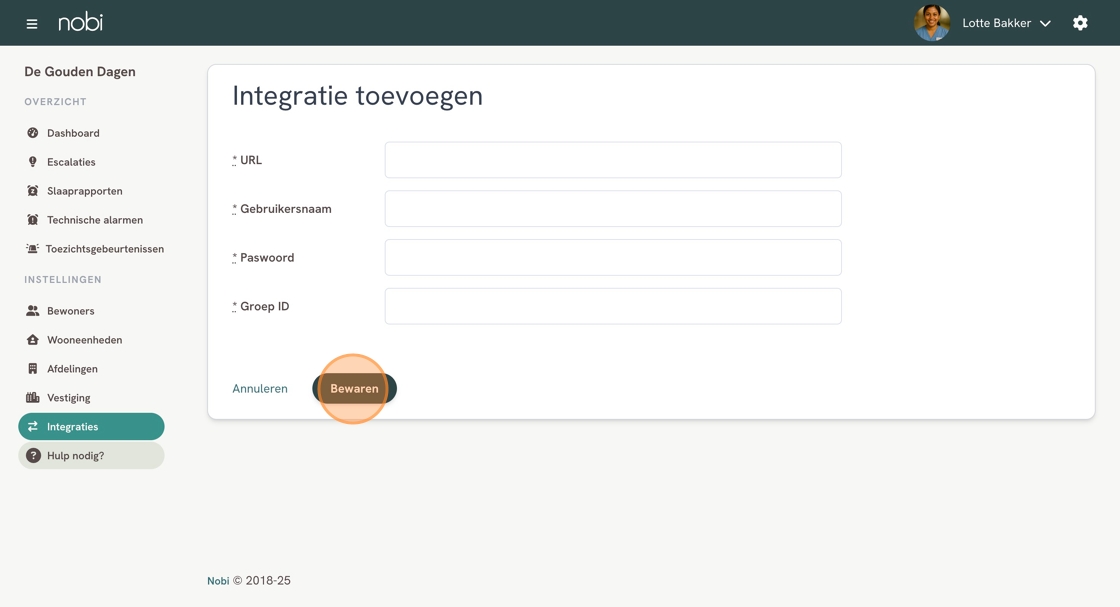The image size is (1120, 607).
Task: Click the Dashboard icon in sidebar
Action: [x=33, y=133]
